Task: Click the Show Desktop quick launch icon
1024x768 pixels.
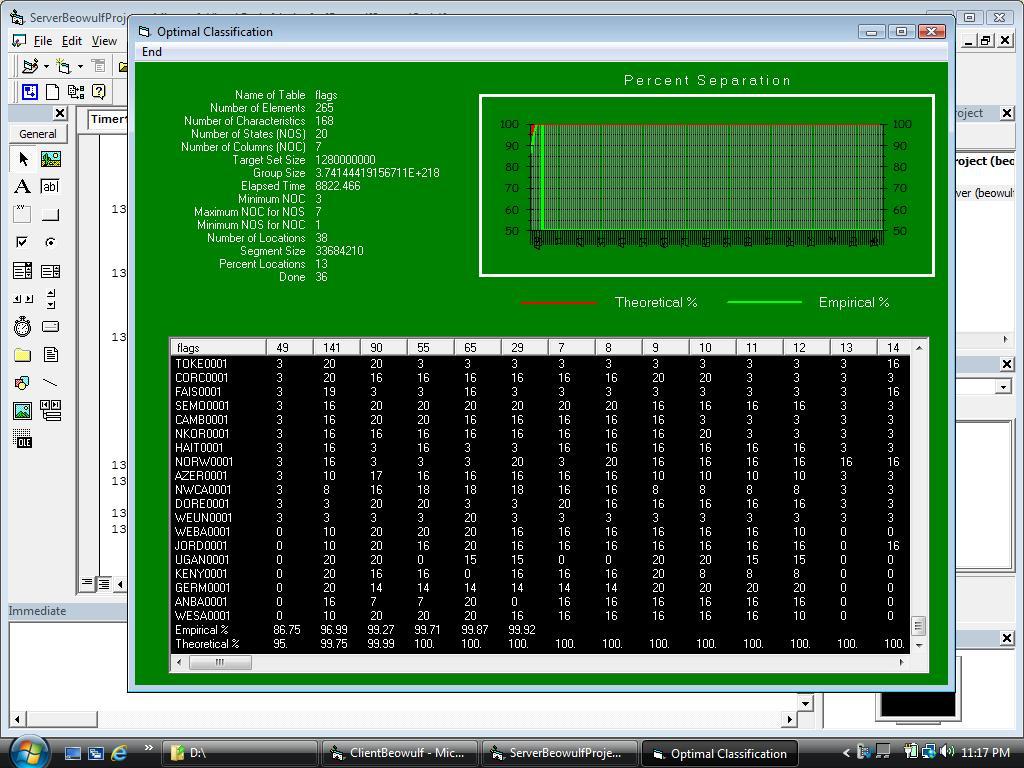Action: (72, 753)
